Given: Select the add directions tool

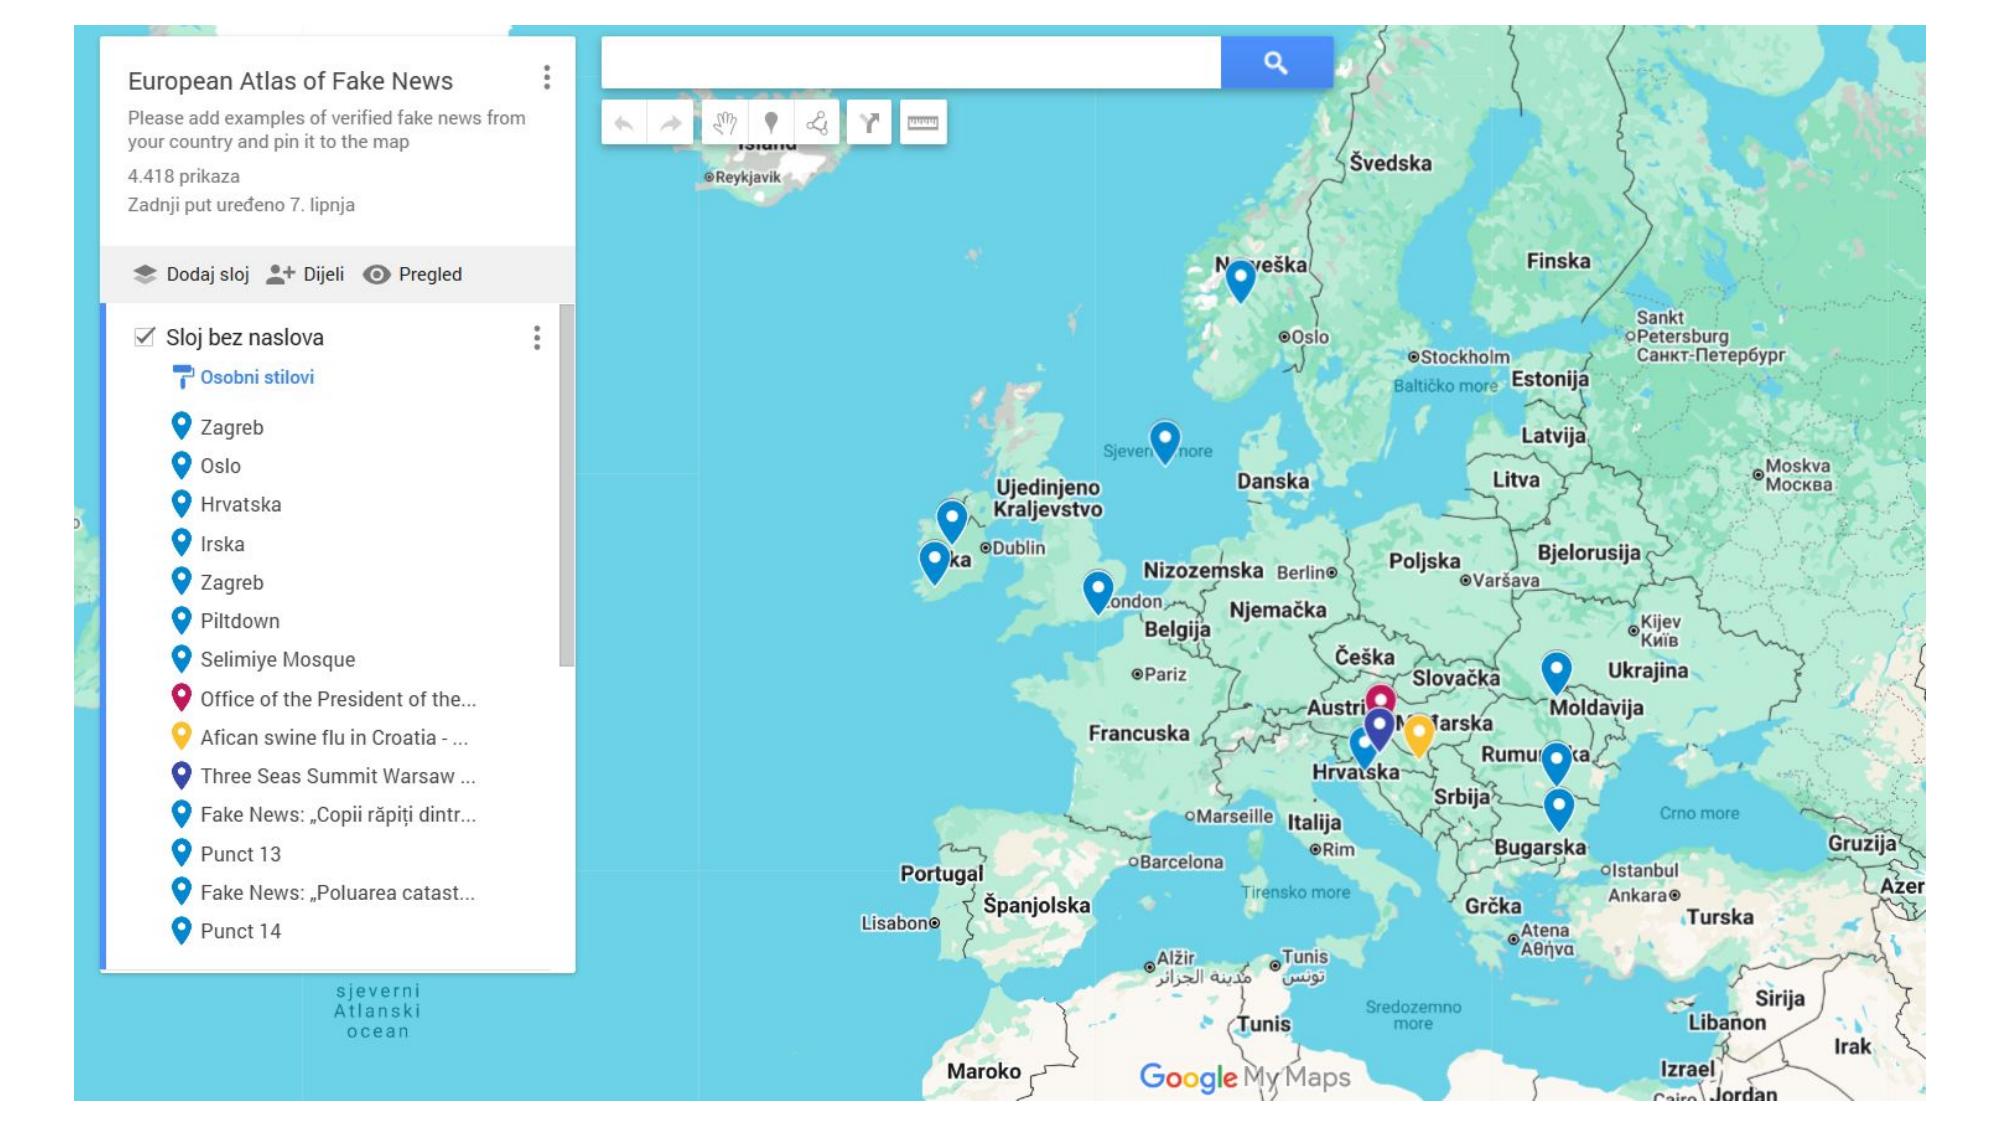Looking at the screenshot, I should pyautogui.click(x=869, y=123).
